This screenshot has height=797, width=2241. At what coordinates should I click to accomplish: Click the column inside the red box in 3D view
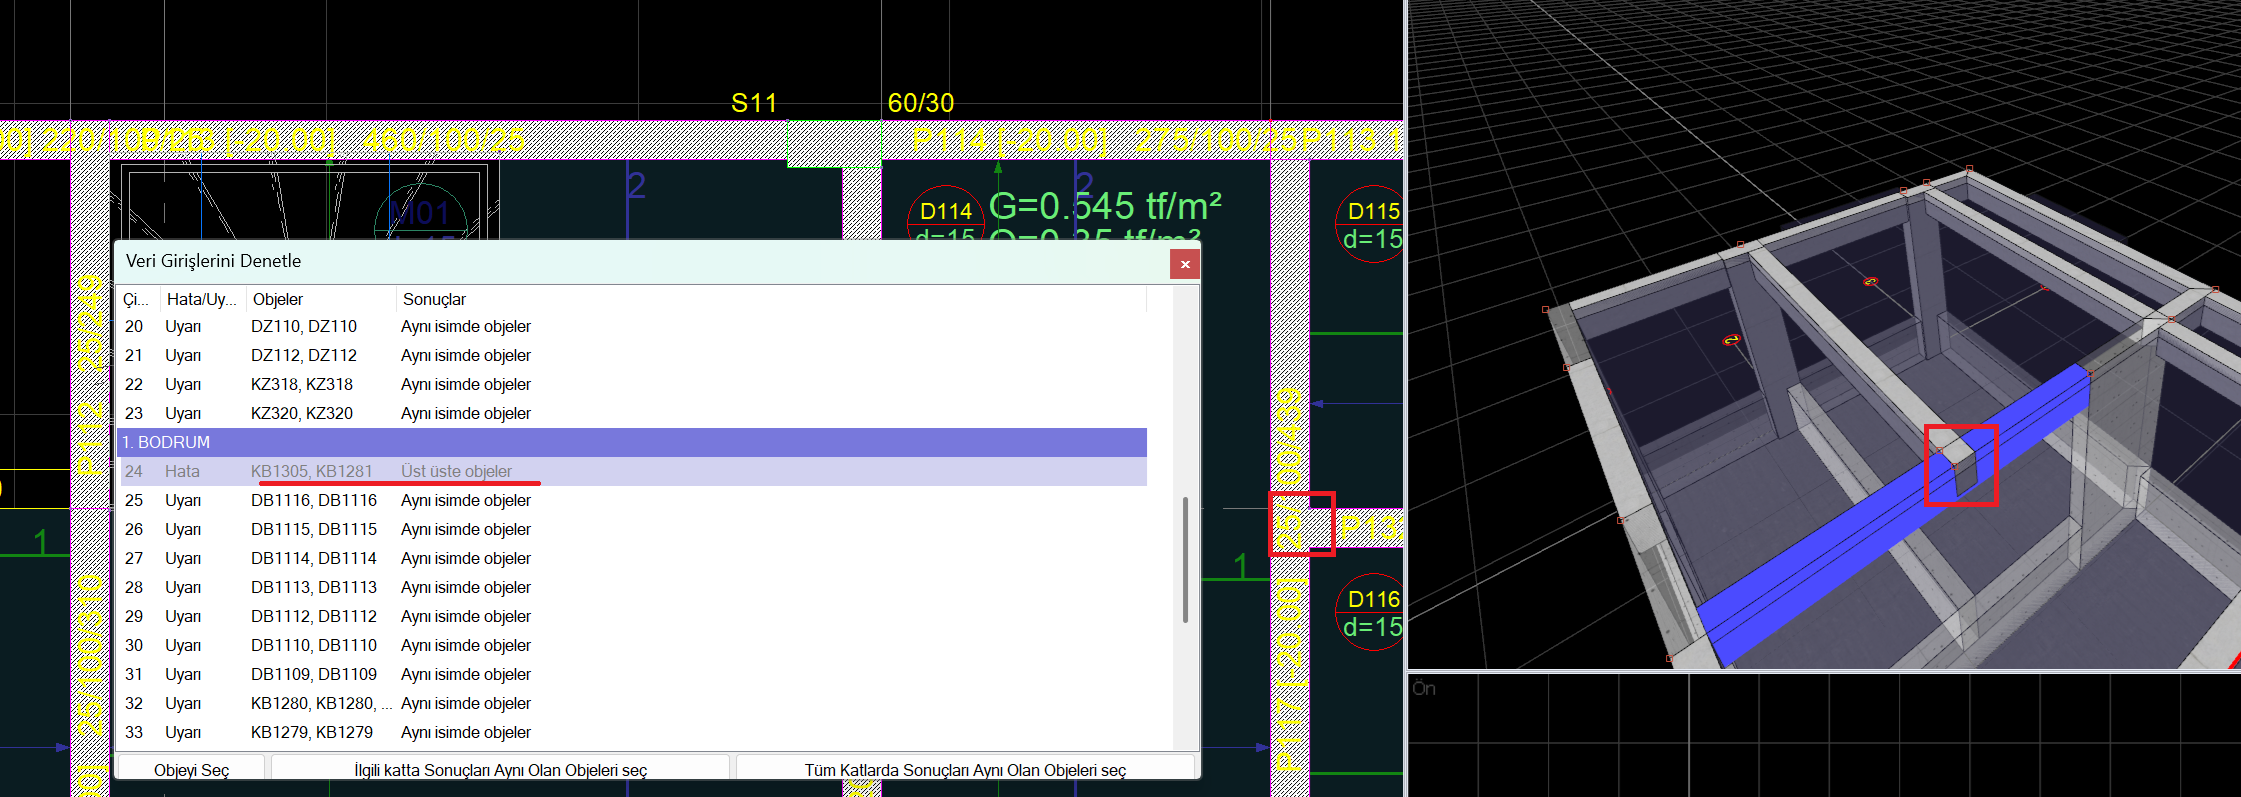coord(1958,464)
